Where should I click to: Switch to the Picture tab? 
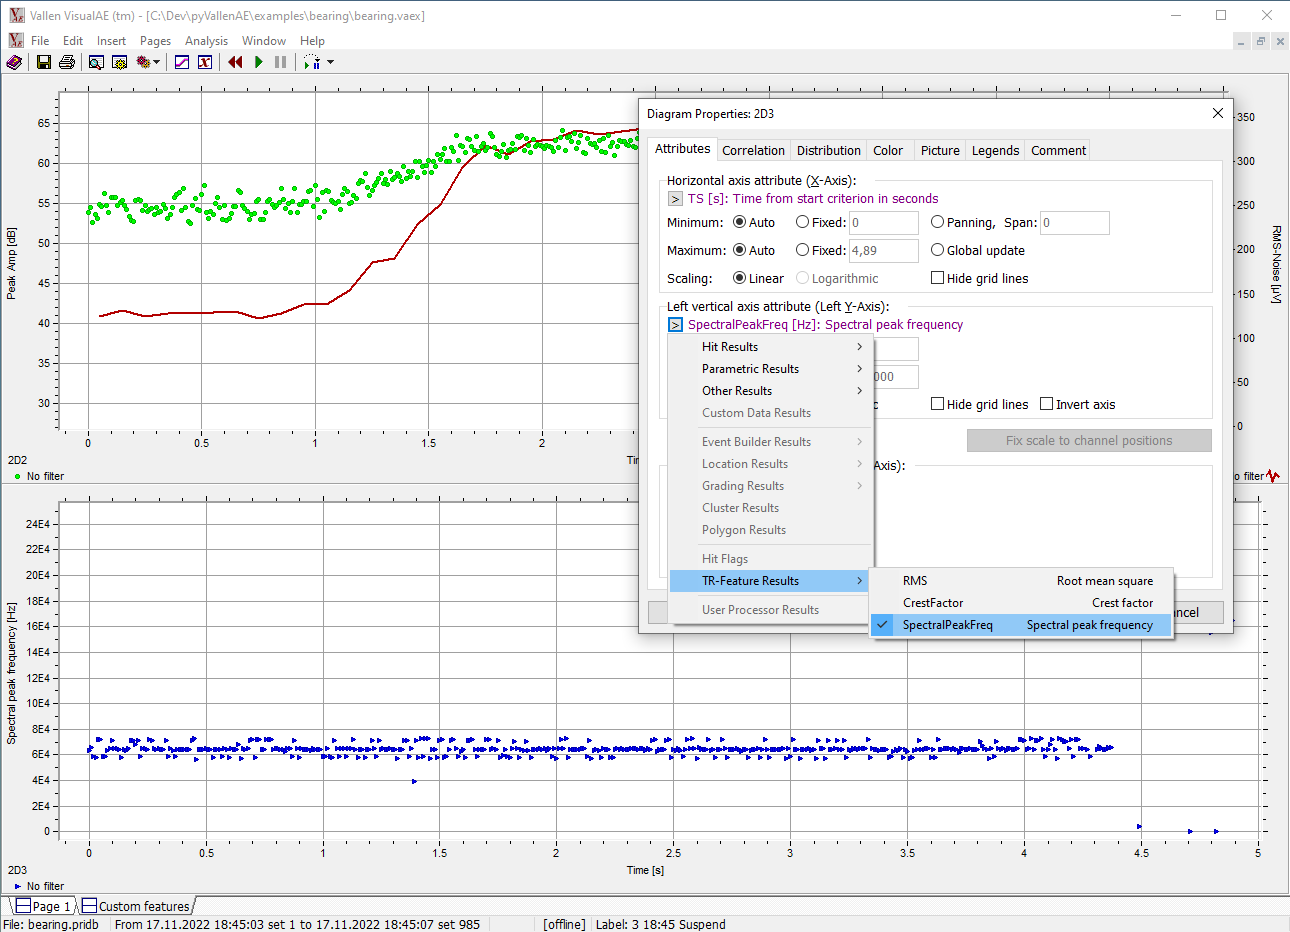click(x=940, y=151)
